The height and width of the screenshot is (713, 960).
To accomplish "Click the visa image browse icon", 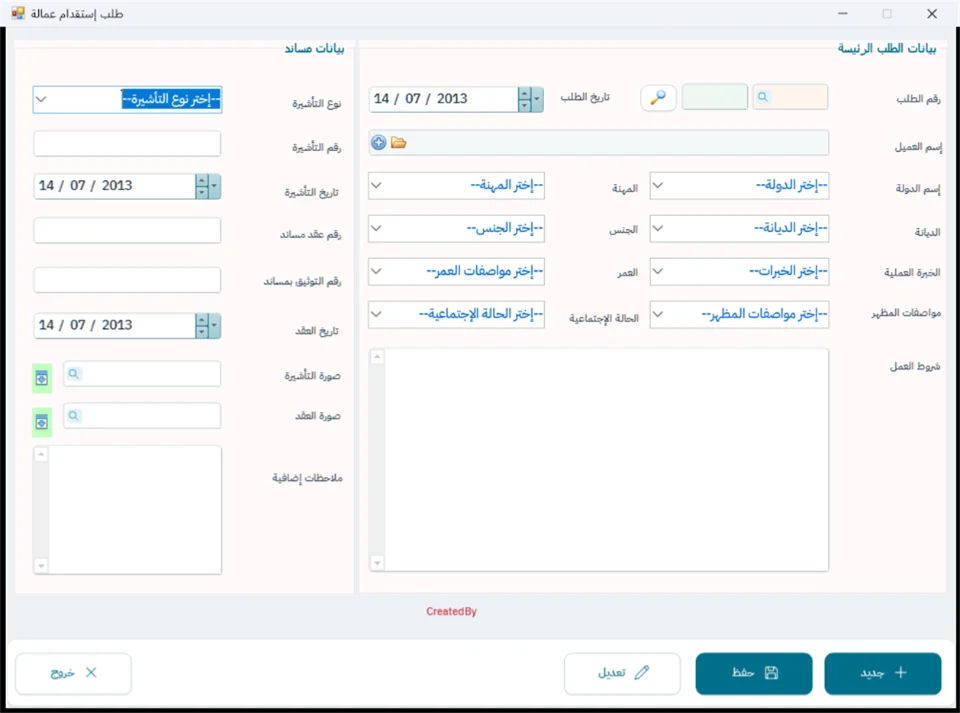I will click(x=42, y=379).
